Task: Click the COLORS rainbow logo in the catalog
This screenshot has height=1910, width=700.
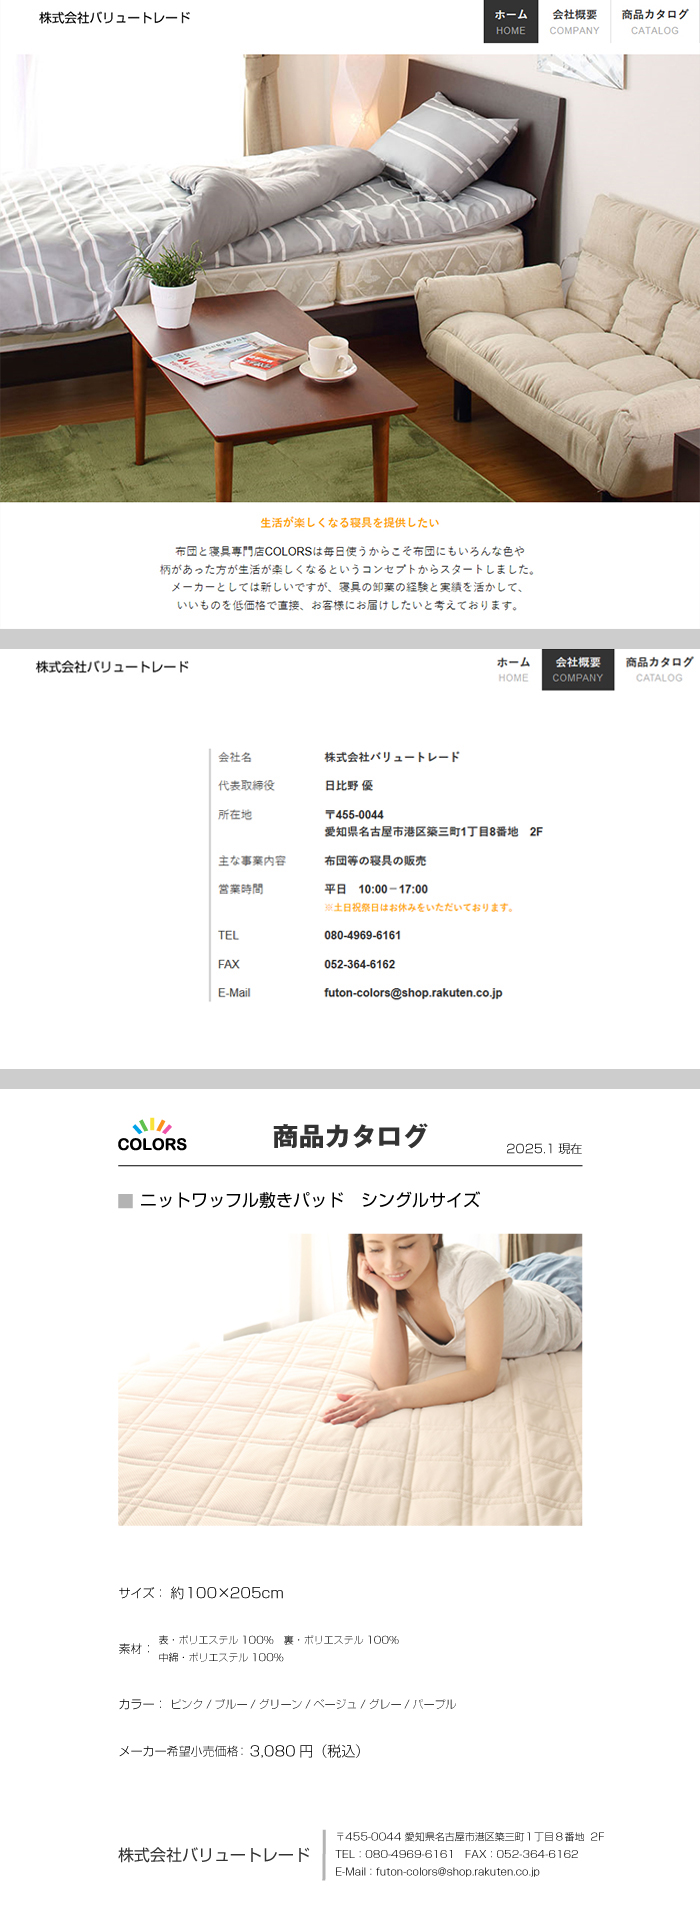Action: tap(152, 1135)
